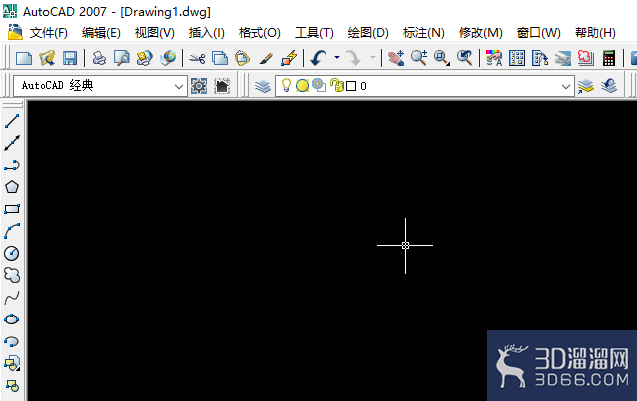Open the Tool Palettes window icon
This screenshot has width=637, height=401.
coord(540,58)
